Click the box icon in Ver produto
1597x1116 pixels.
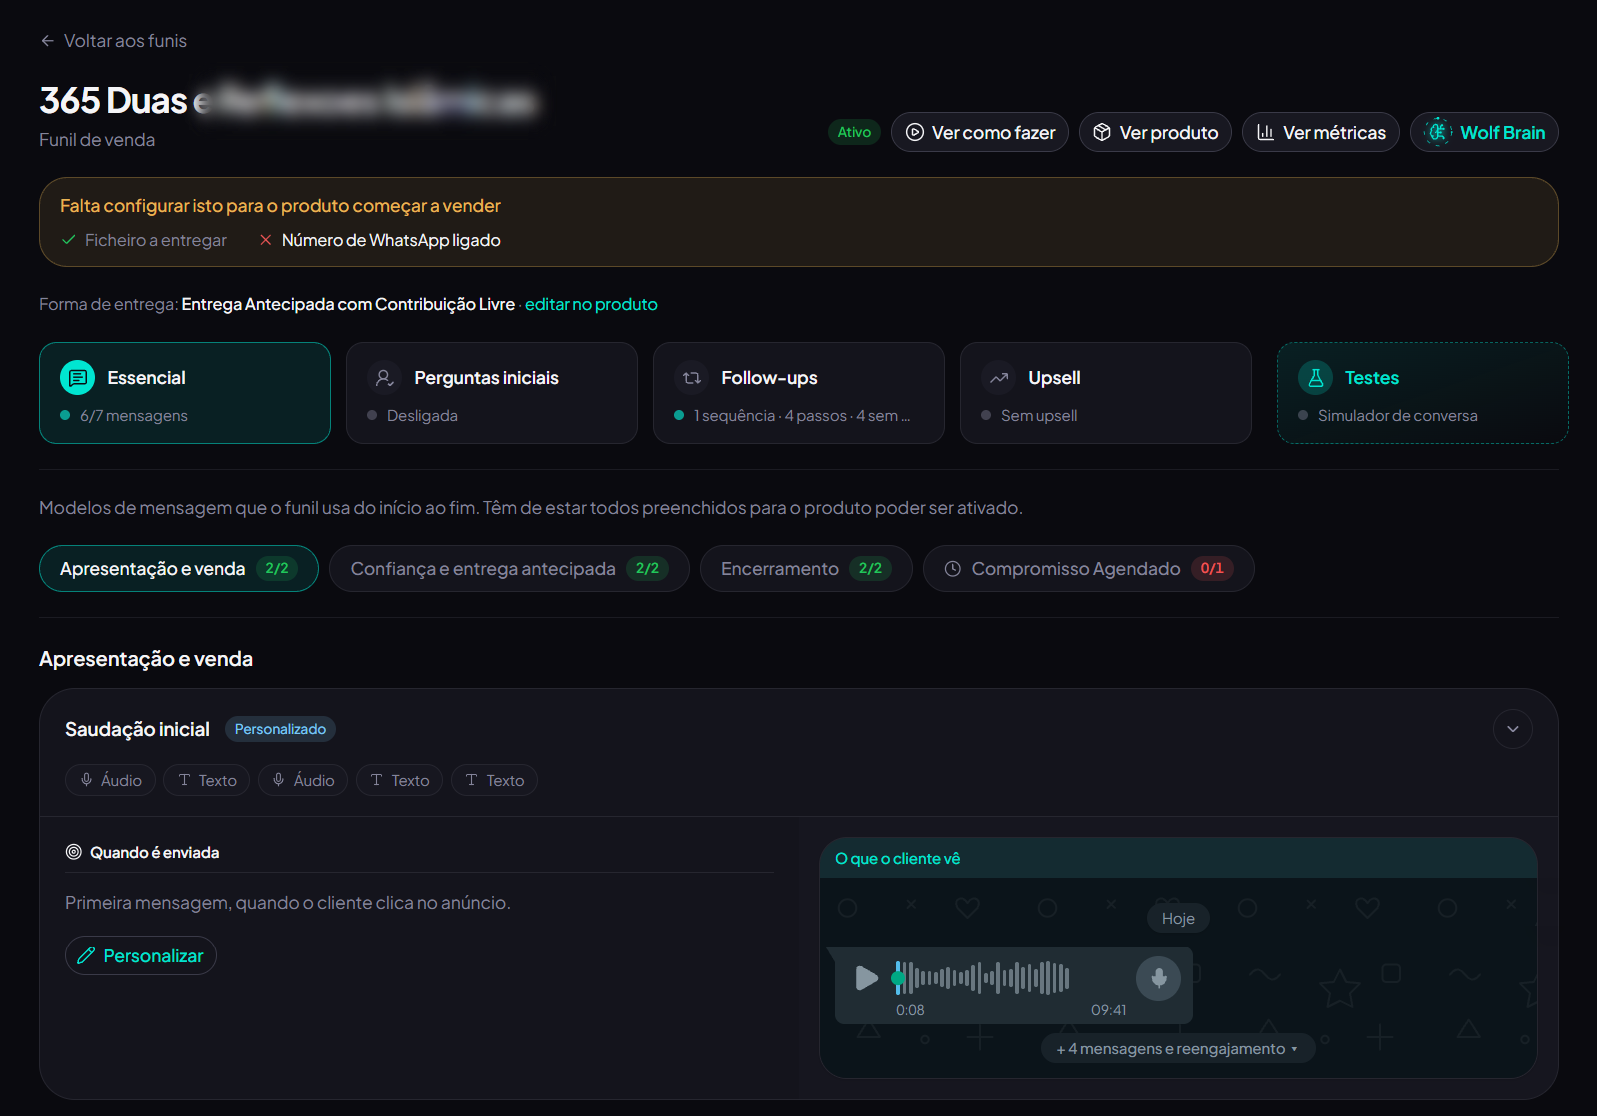(x=1102, y=132)
